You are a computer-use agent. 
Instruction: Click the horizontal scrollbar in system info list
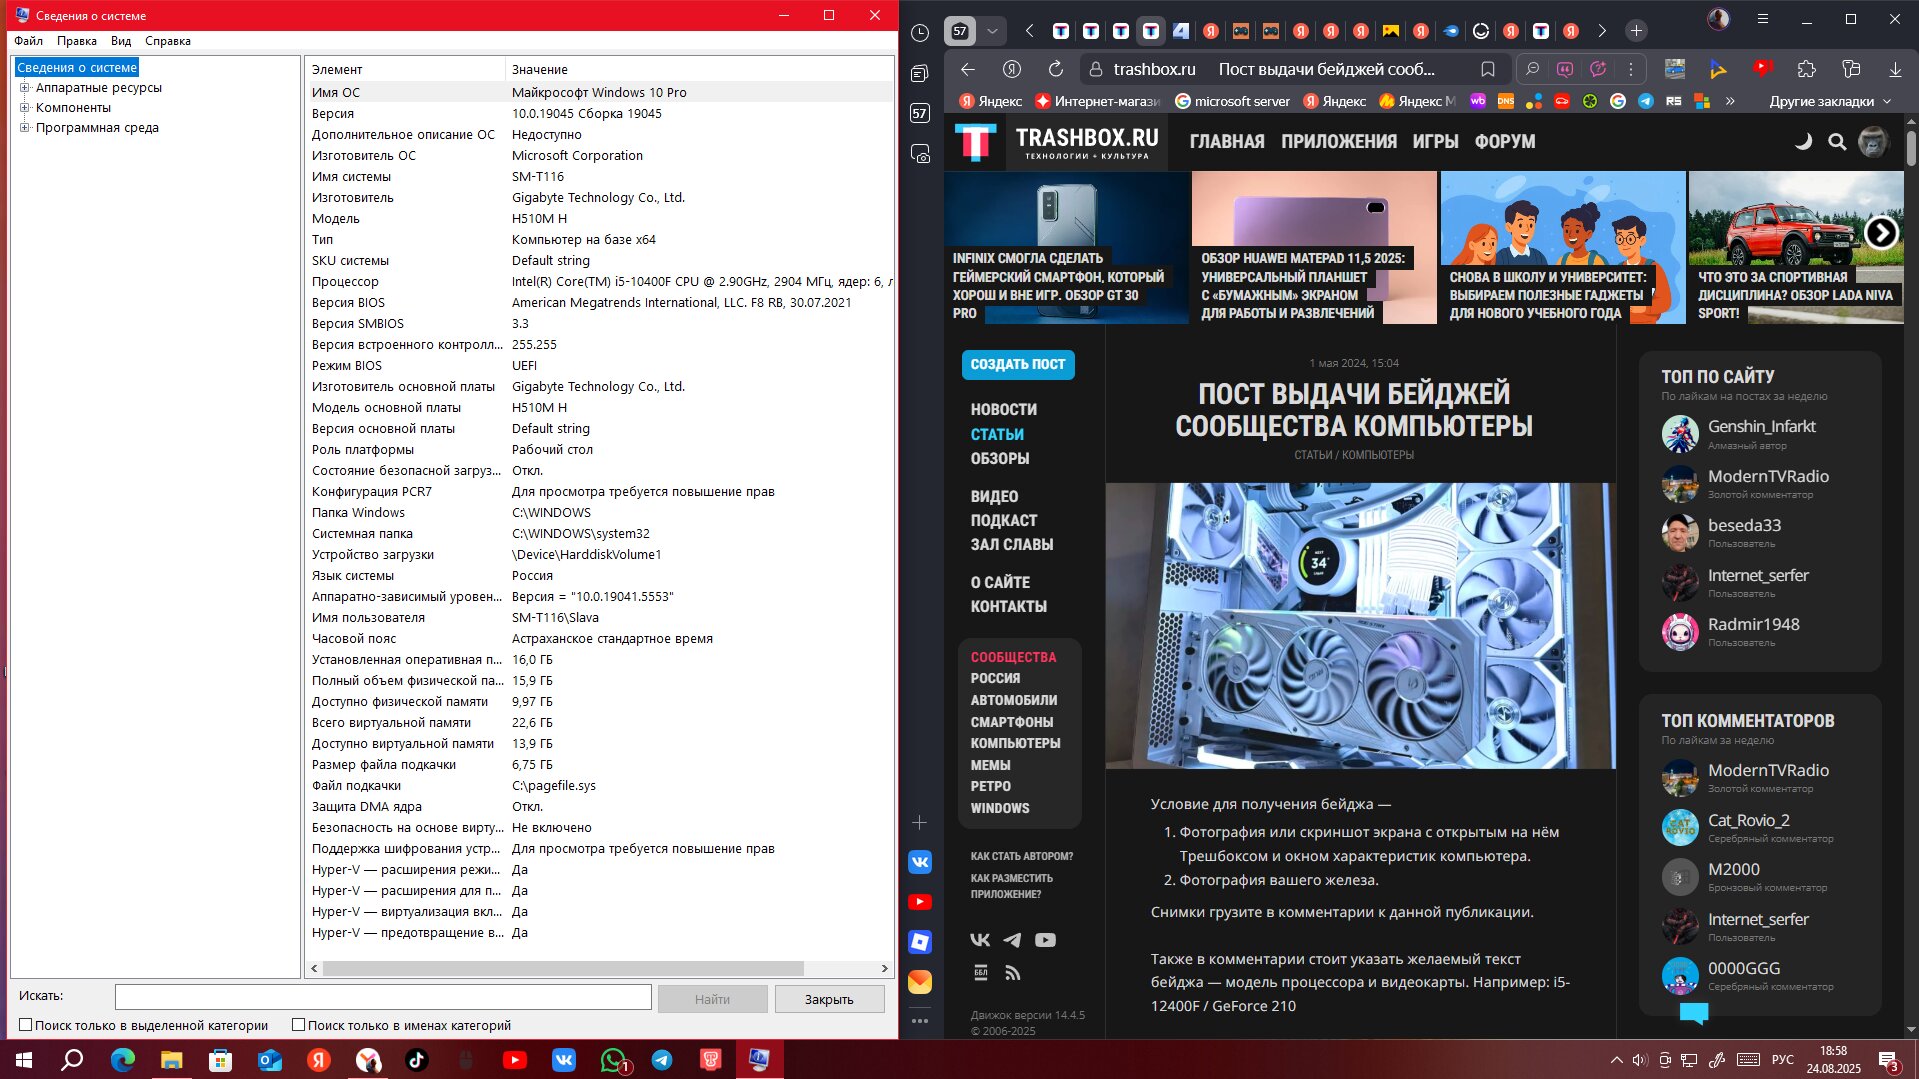pyautogui.click(x=563, y=968)
